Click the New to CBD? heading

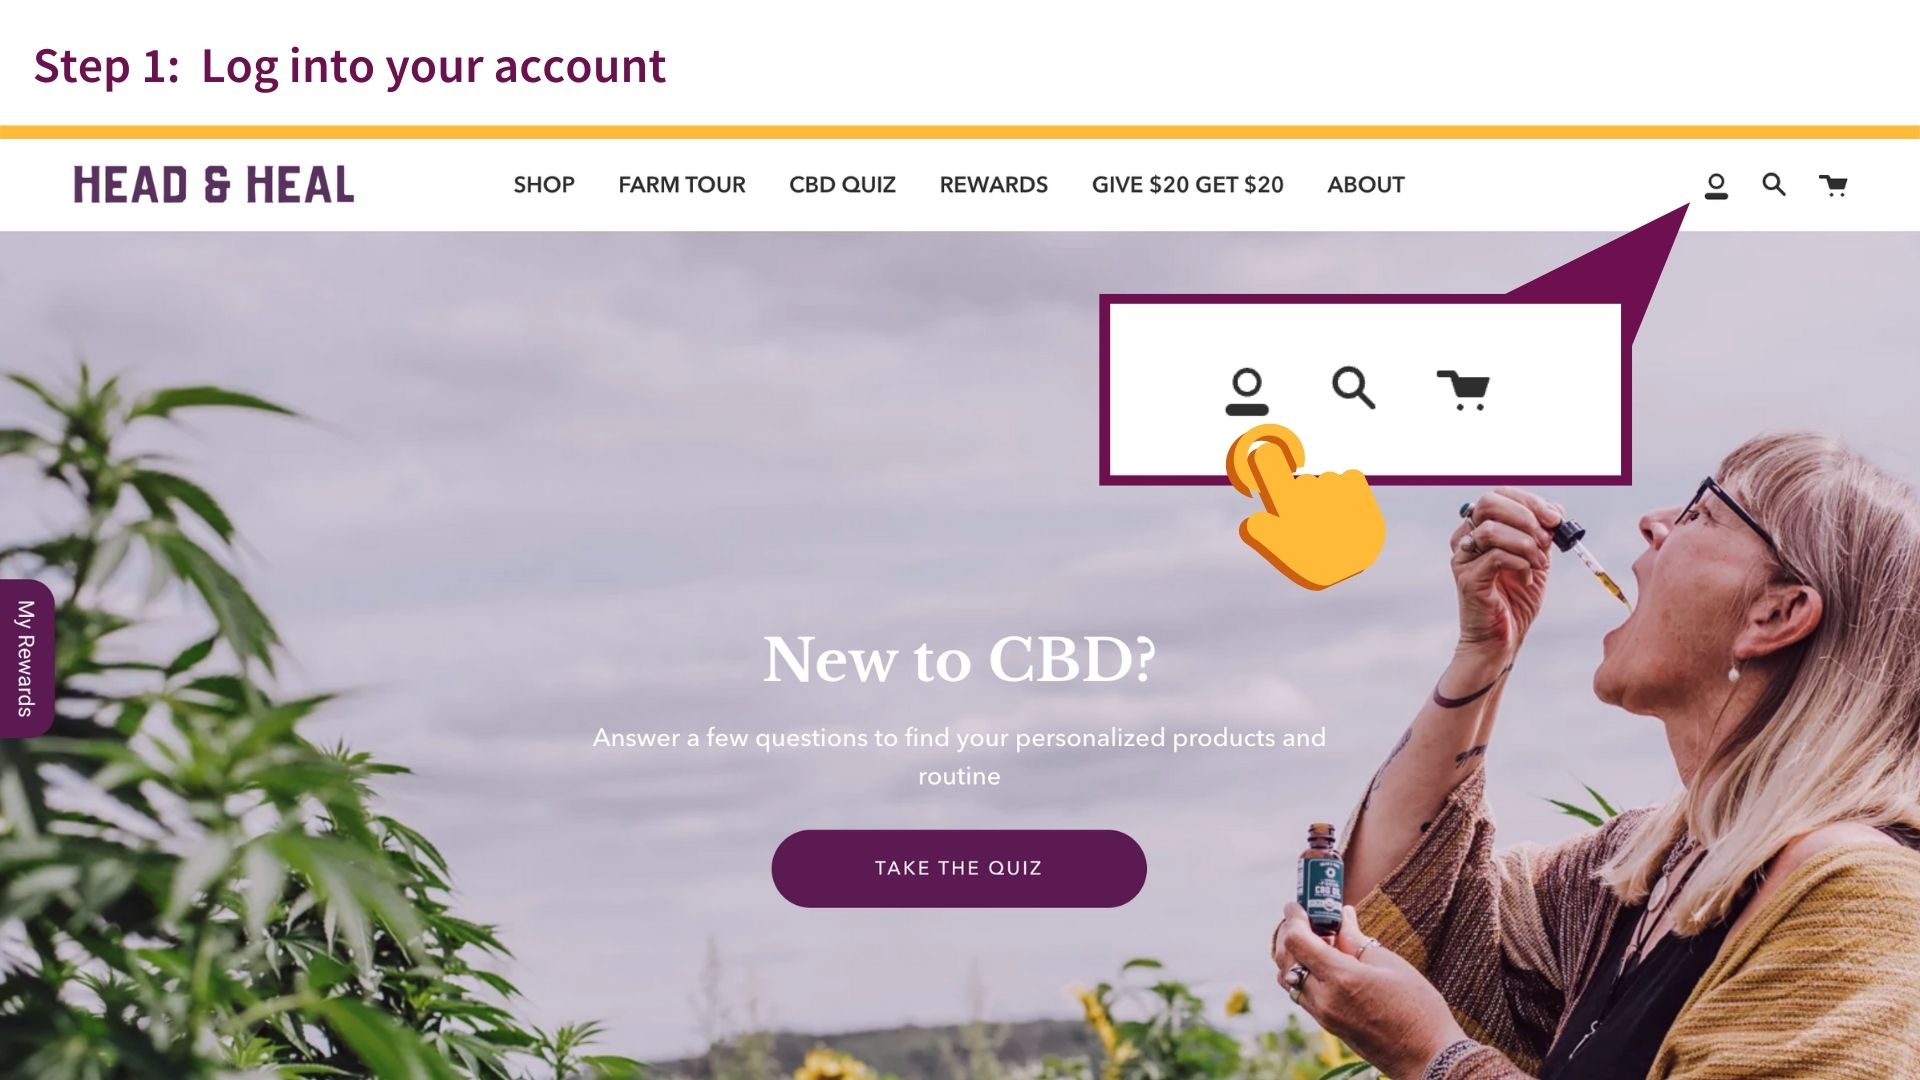960,660
